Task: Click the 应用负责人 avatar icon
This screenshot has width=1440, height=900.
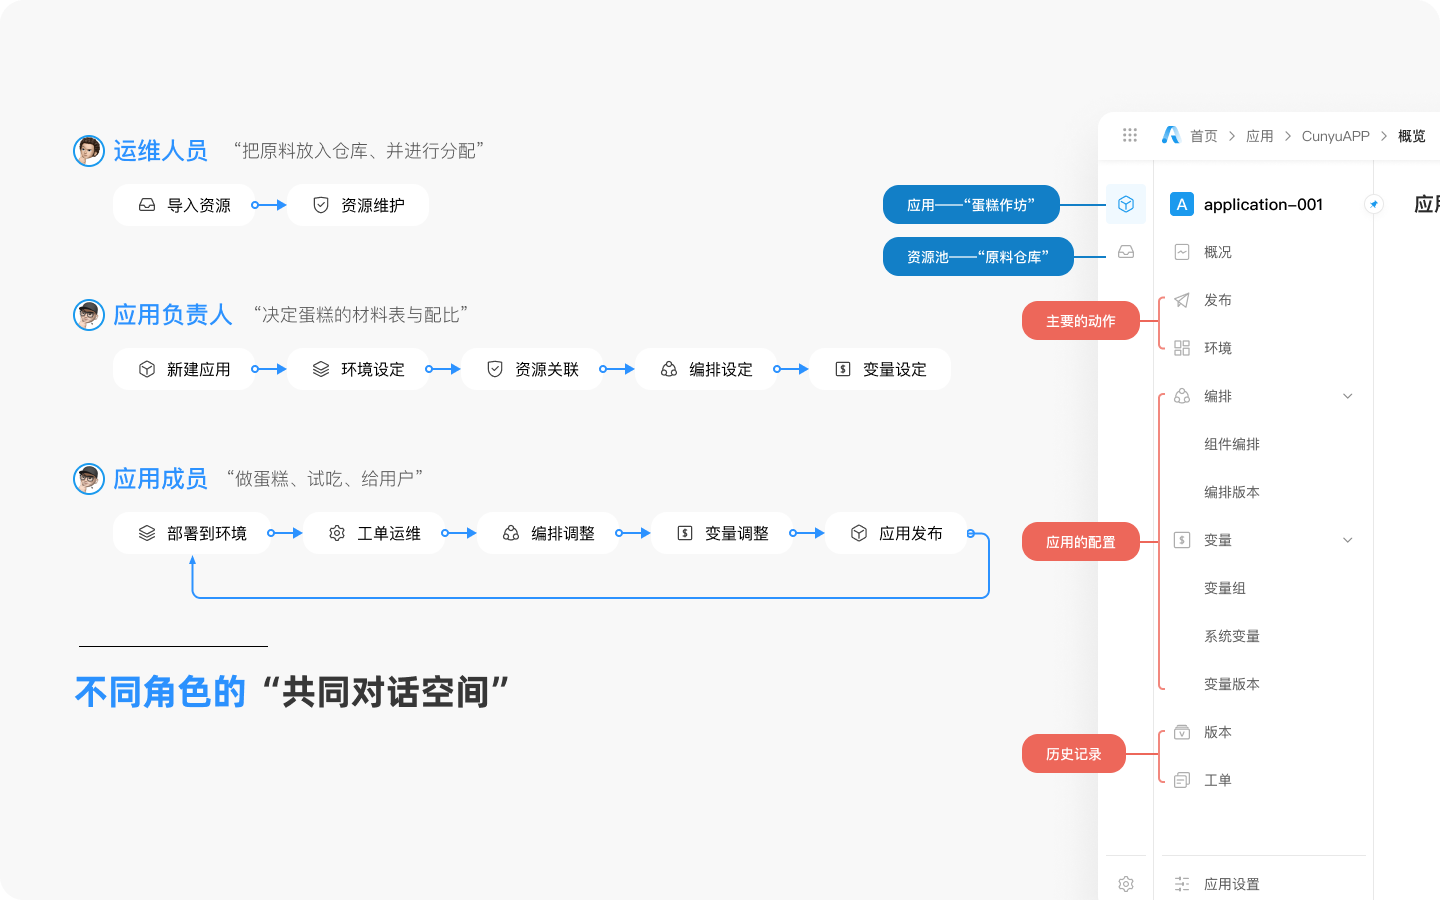Action: point(89,315)
